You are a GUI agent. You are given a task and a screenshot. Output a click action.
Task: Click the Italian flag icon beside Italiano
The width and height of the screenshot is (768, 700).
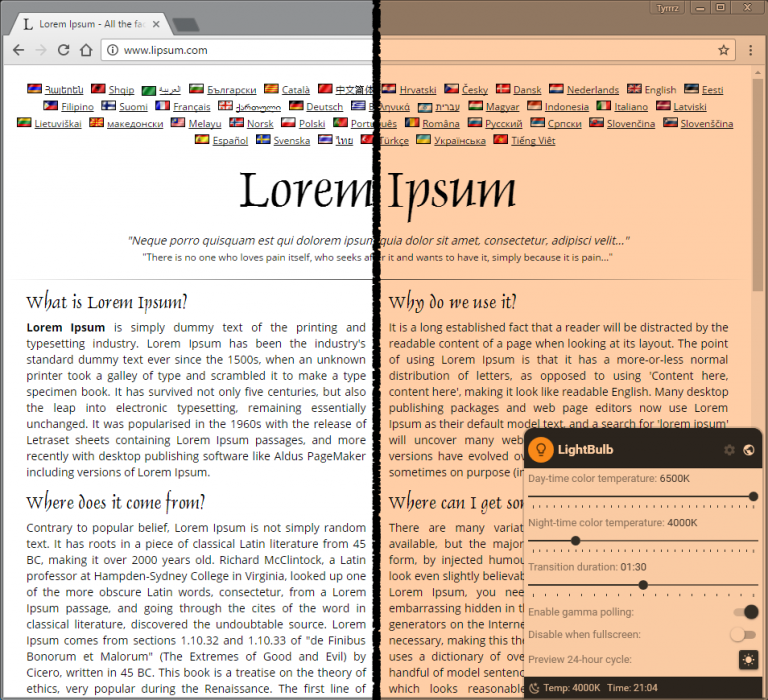(x=604, y=105)
